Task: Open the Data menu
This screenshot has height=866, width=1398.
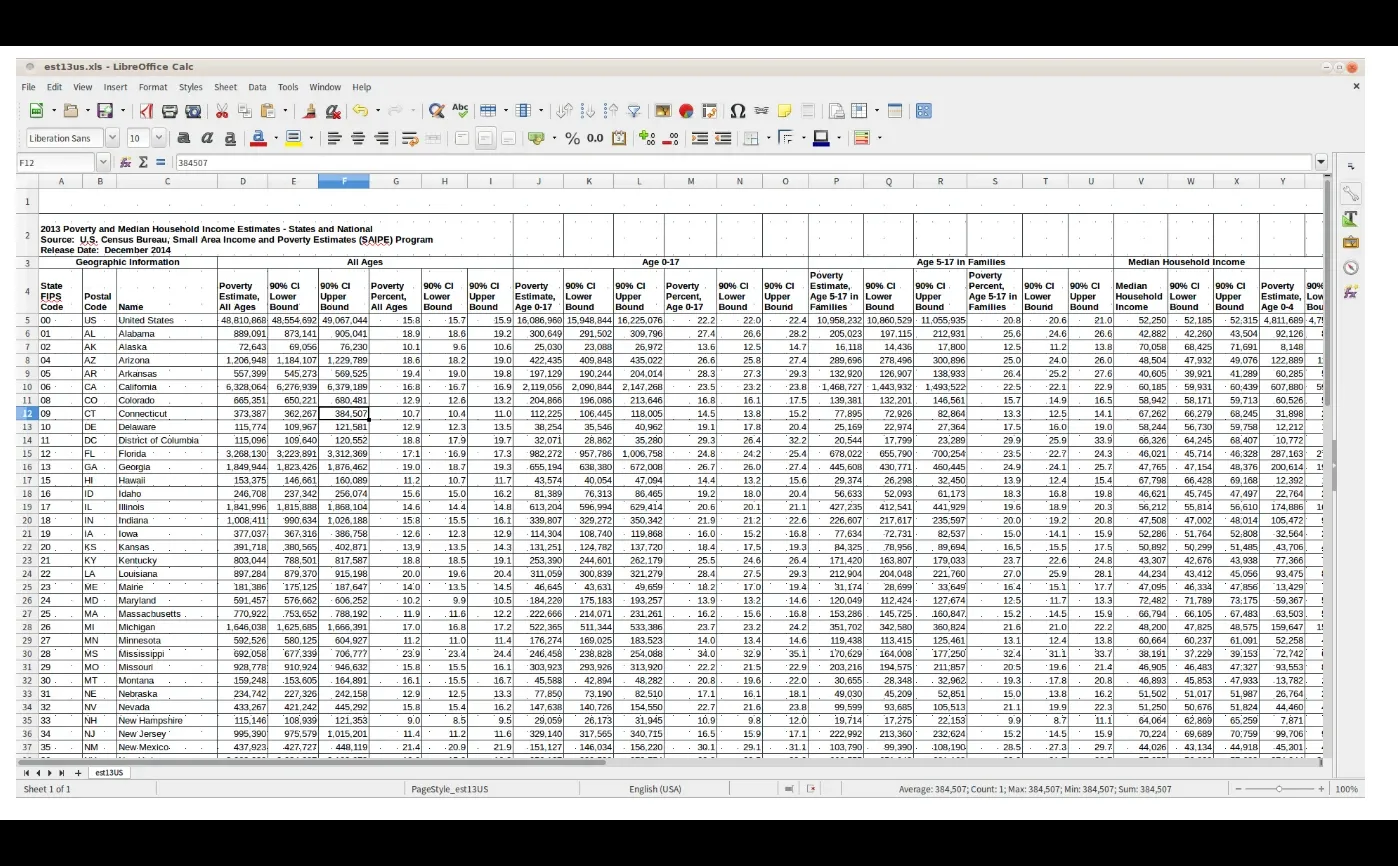Action: (x=258, y=87)
